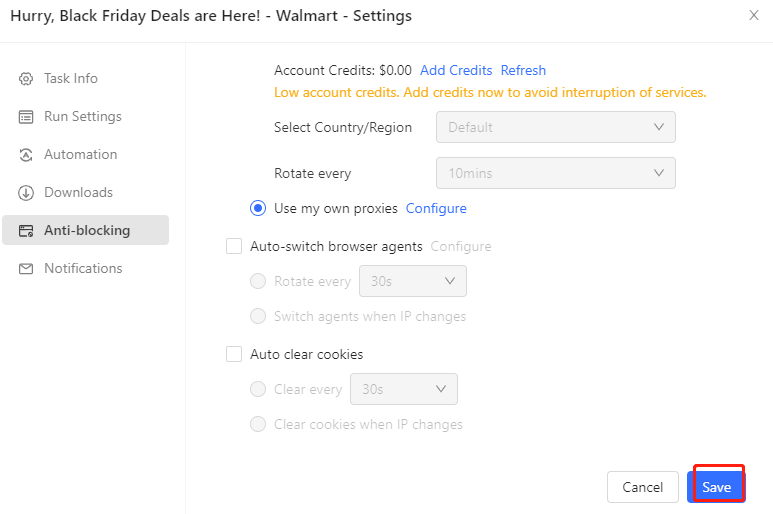The width and height of the screenshot is (773, 514).
Task: Close the Settings dialog with X
Action: pyautogui.click(x=753, y=15)
